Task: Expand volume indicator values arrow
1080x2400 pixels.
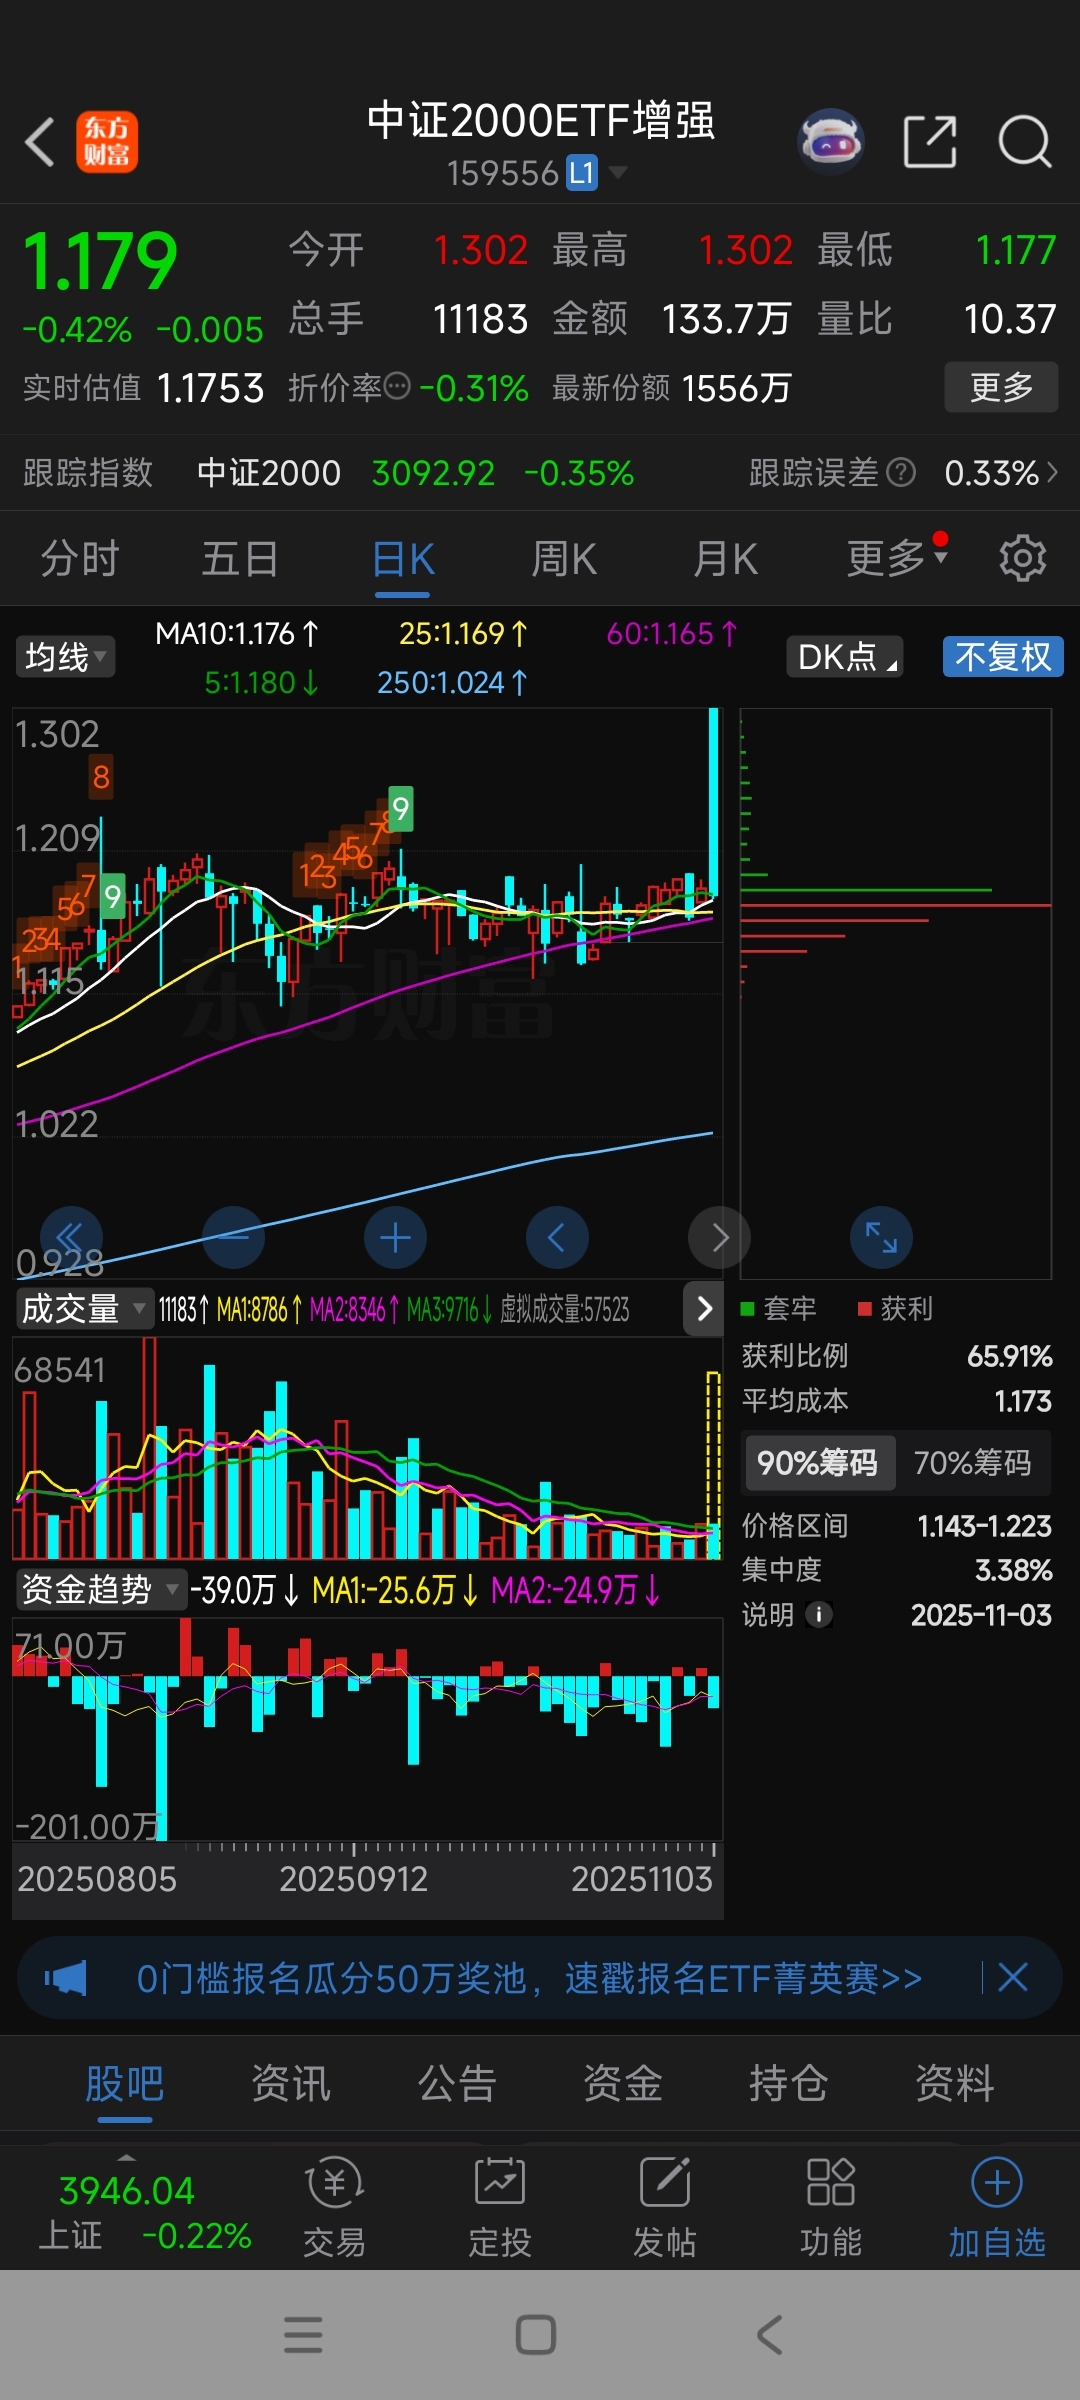Action: tap(704, 1308)
